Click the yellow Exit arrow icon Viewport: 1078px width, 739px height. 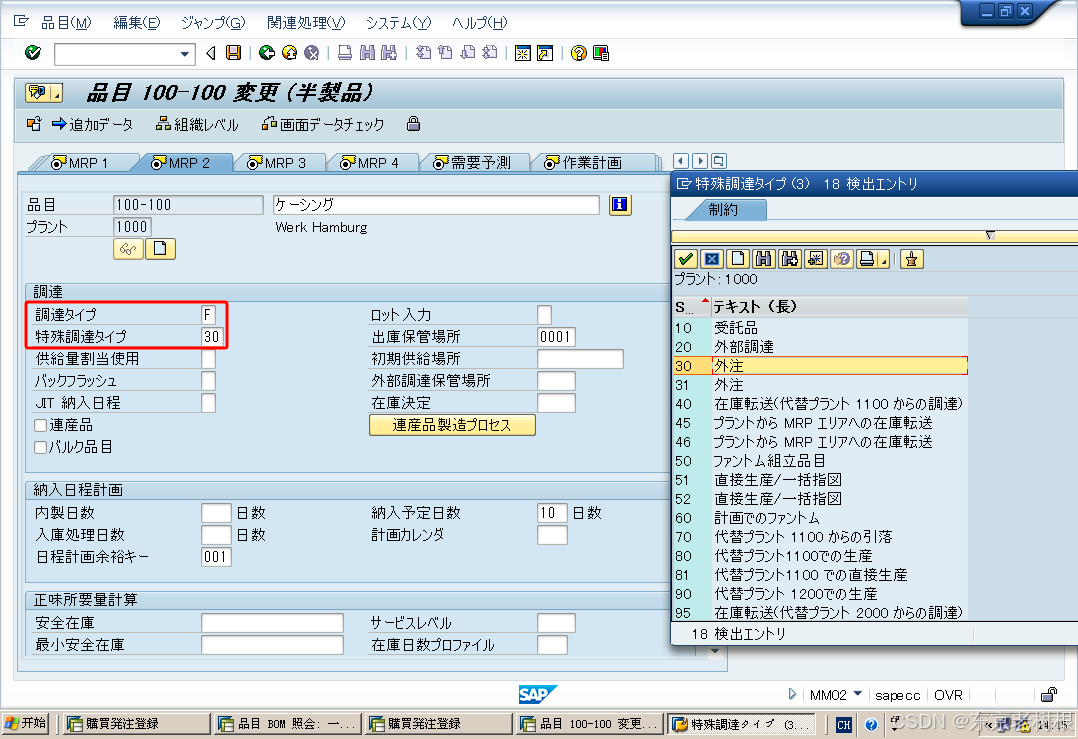[x=289, y=53]
